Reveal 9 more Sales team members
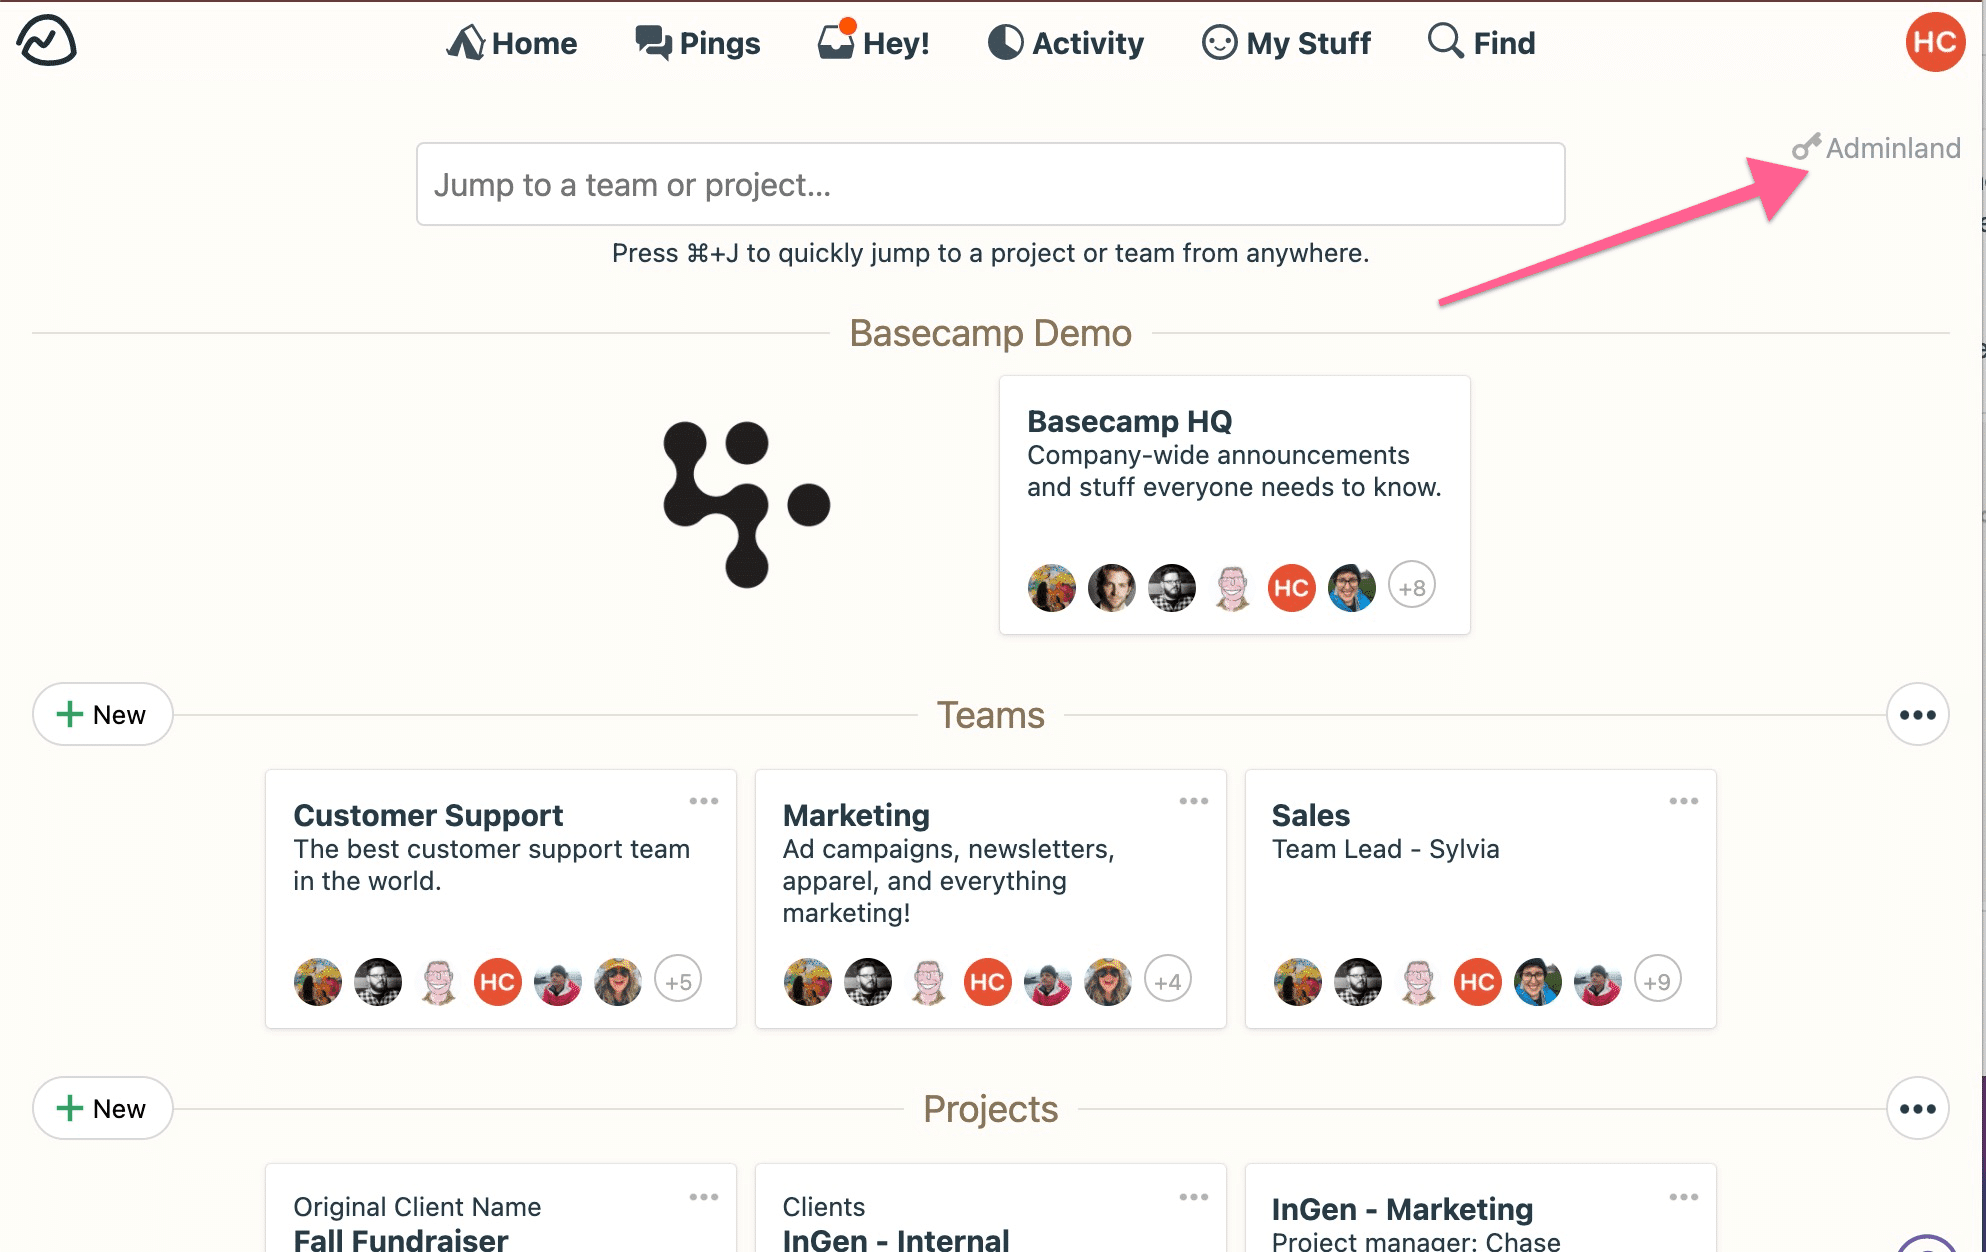This screenshot has width=1986, height=1252. (1658, 981)
